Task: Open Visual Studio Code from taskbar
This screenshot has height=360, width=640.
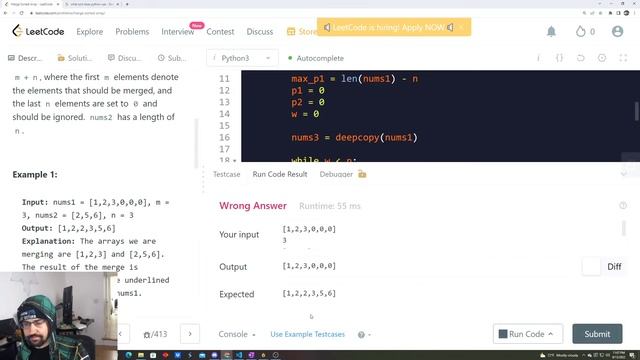Action: (239, 355)
